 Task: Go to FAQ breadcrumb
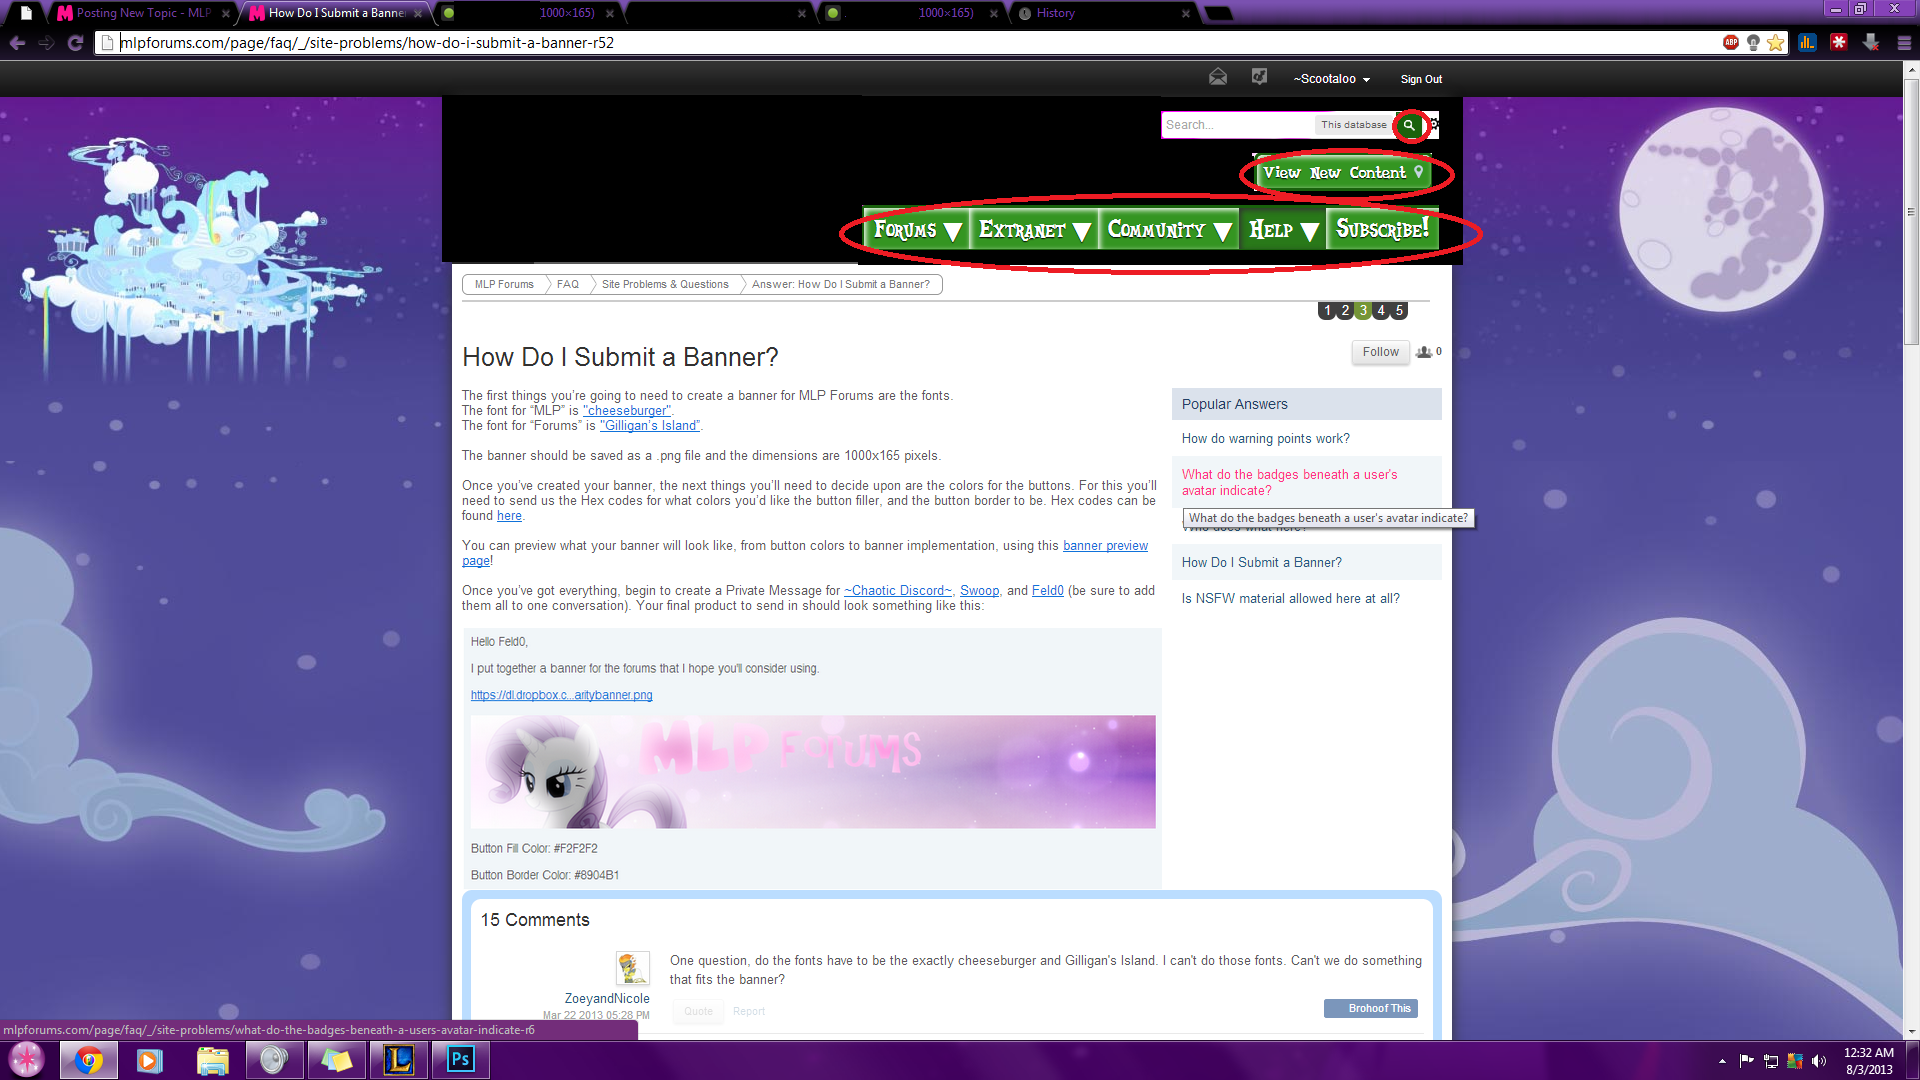point(568,284)
